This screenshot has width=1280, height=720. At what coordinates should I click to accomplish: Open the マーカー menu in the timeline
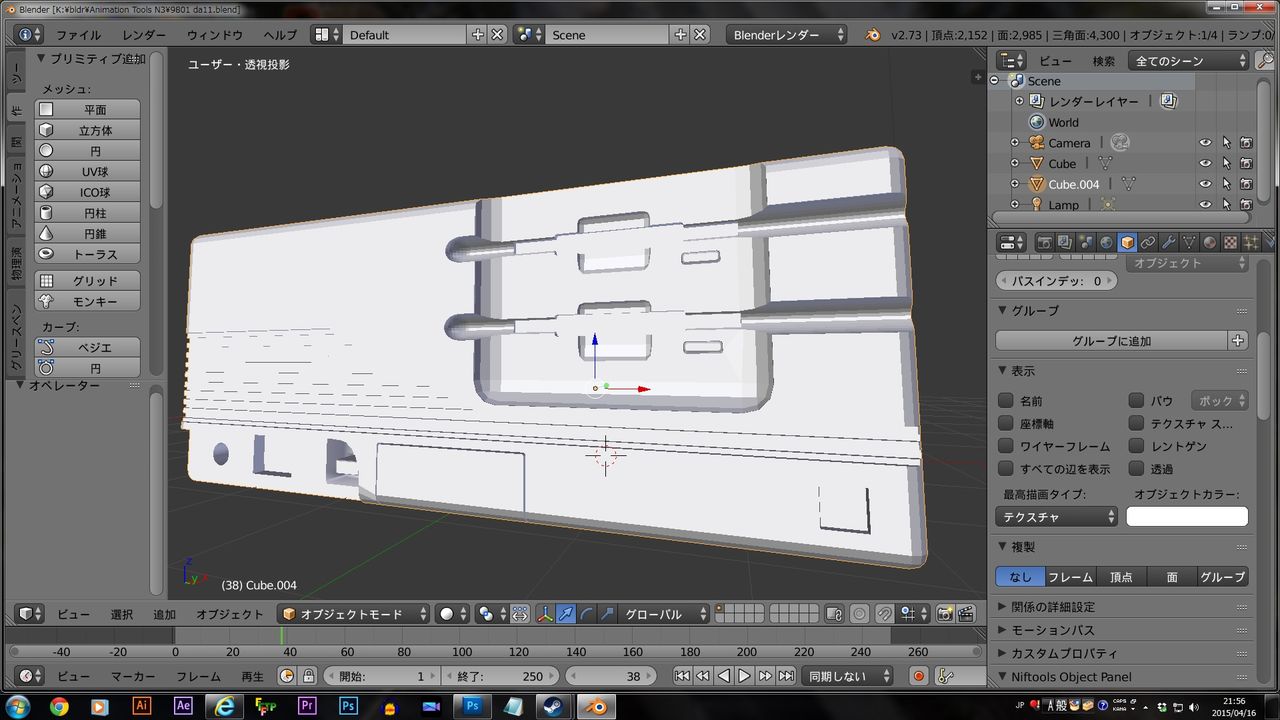[x=133, y=676]
